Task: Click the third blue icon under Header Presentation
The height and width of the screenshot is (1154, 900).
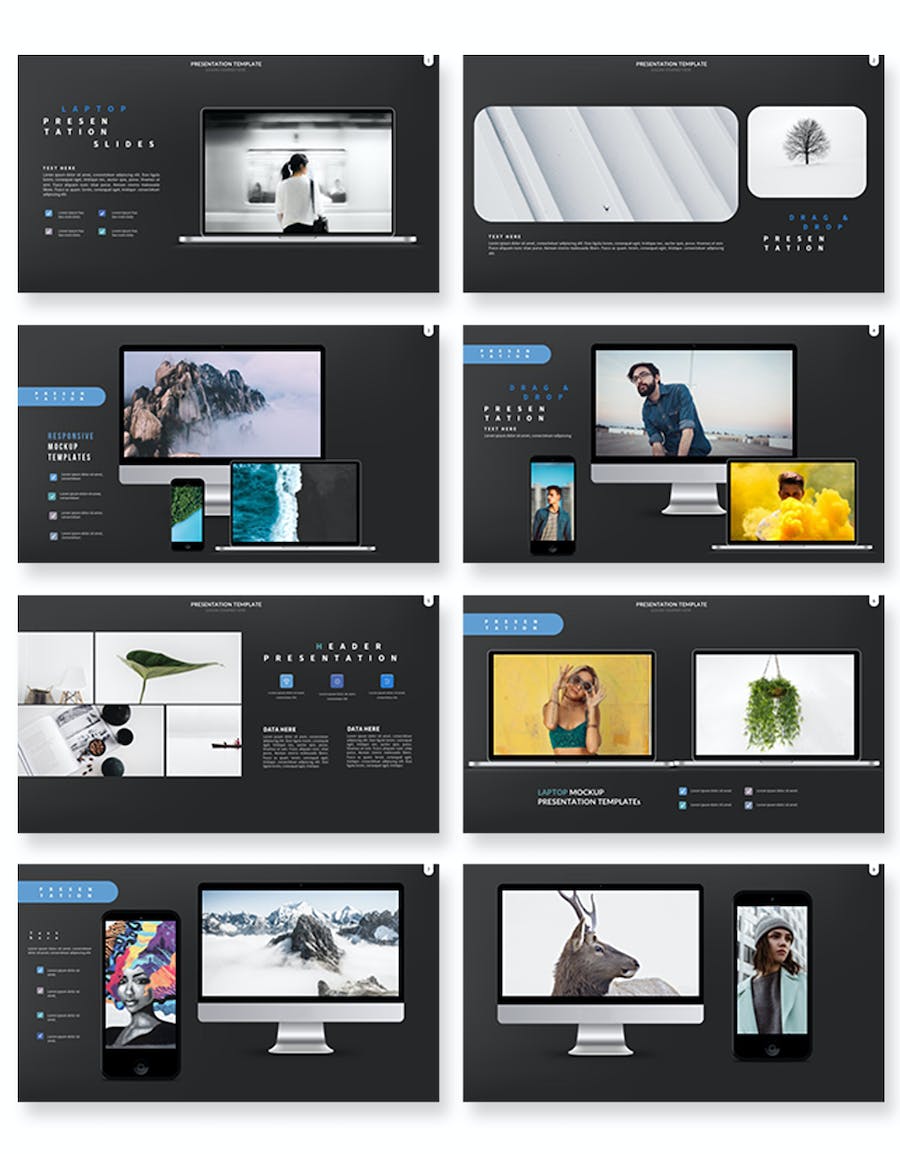Action: 387,681
